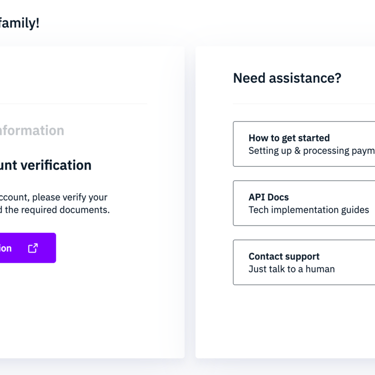The height and width of the screenshot is (375, 375).
Task: Click the account verification step heading
Action: (x=46, y=165)
